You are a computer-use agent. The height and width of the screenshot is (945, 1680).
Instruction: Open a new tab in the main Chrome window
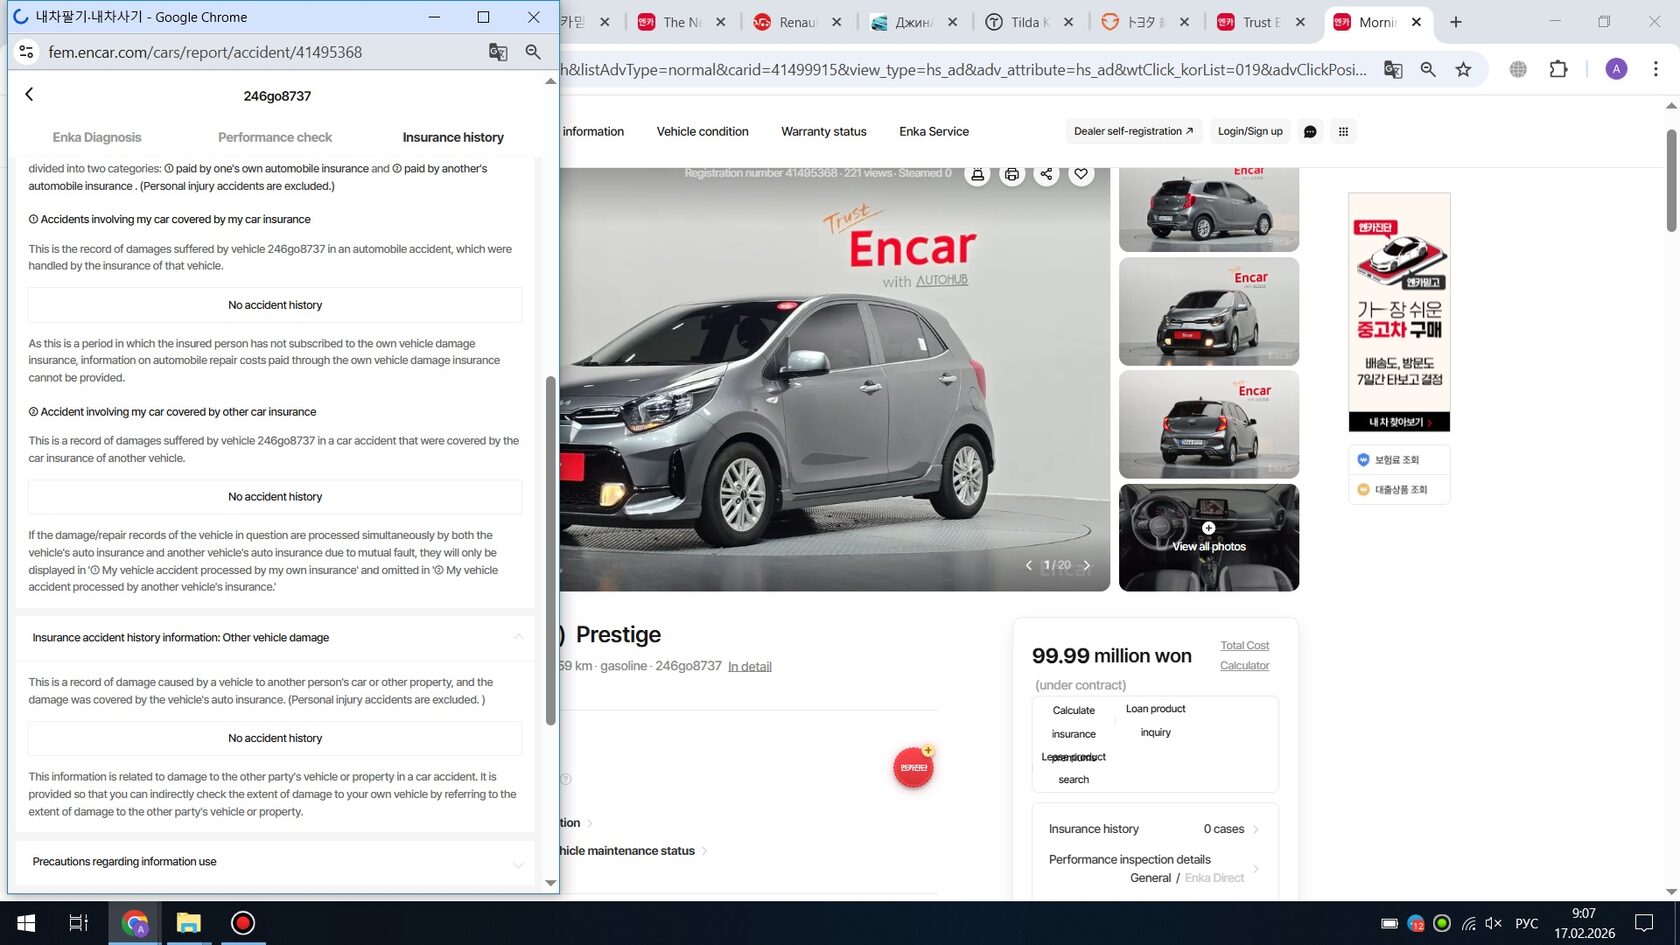1456,22
